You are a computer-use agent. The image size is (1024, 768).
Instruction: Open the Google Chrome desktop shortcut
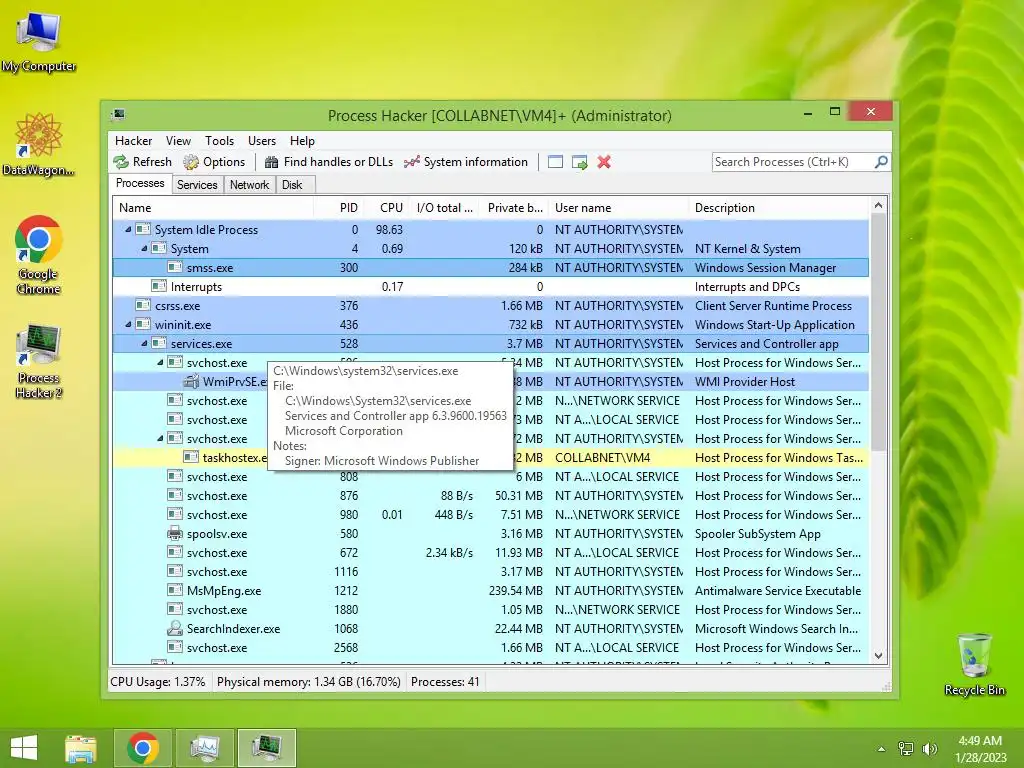coord(39,255)
